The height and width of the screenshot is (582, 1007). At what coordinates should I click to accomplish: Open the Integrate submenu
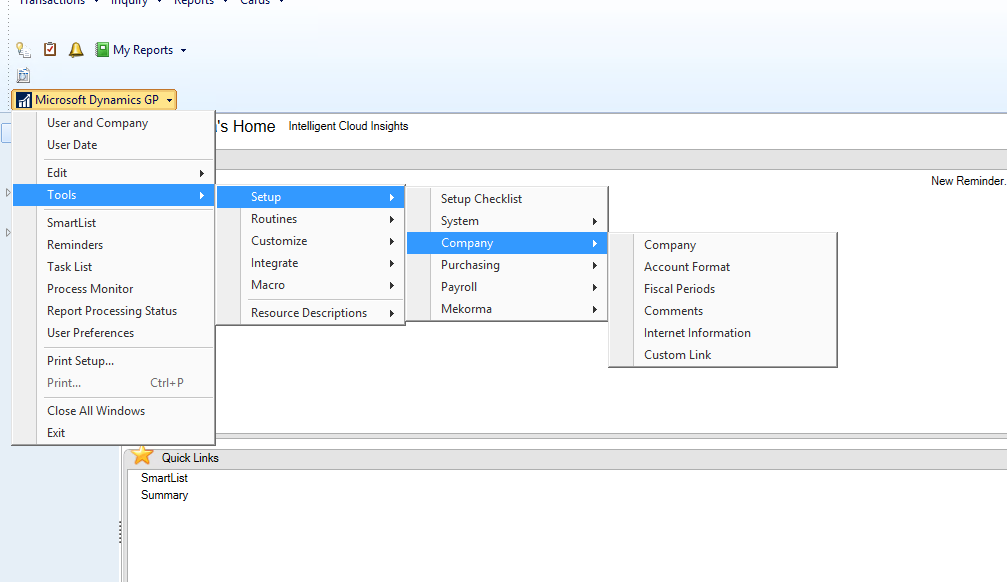311,263
